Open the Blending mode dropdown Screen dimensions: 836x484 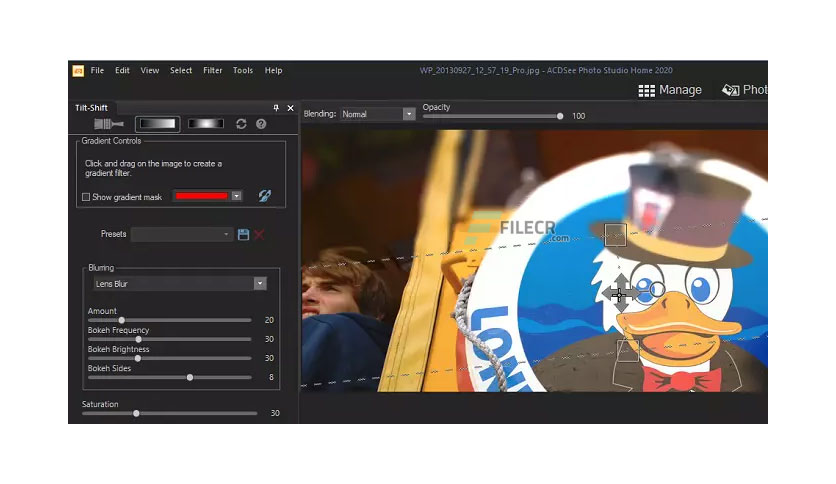(x=377, y=114)
